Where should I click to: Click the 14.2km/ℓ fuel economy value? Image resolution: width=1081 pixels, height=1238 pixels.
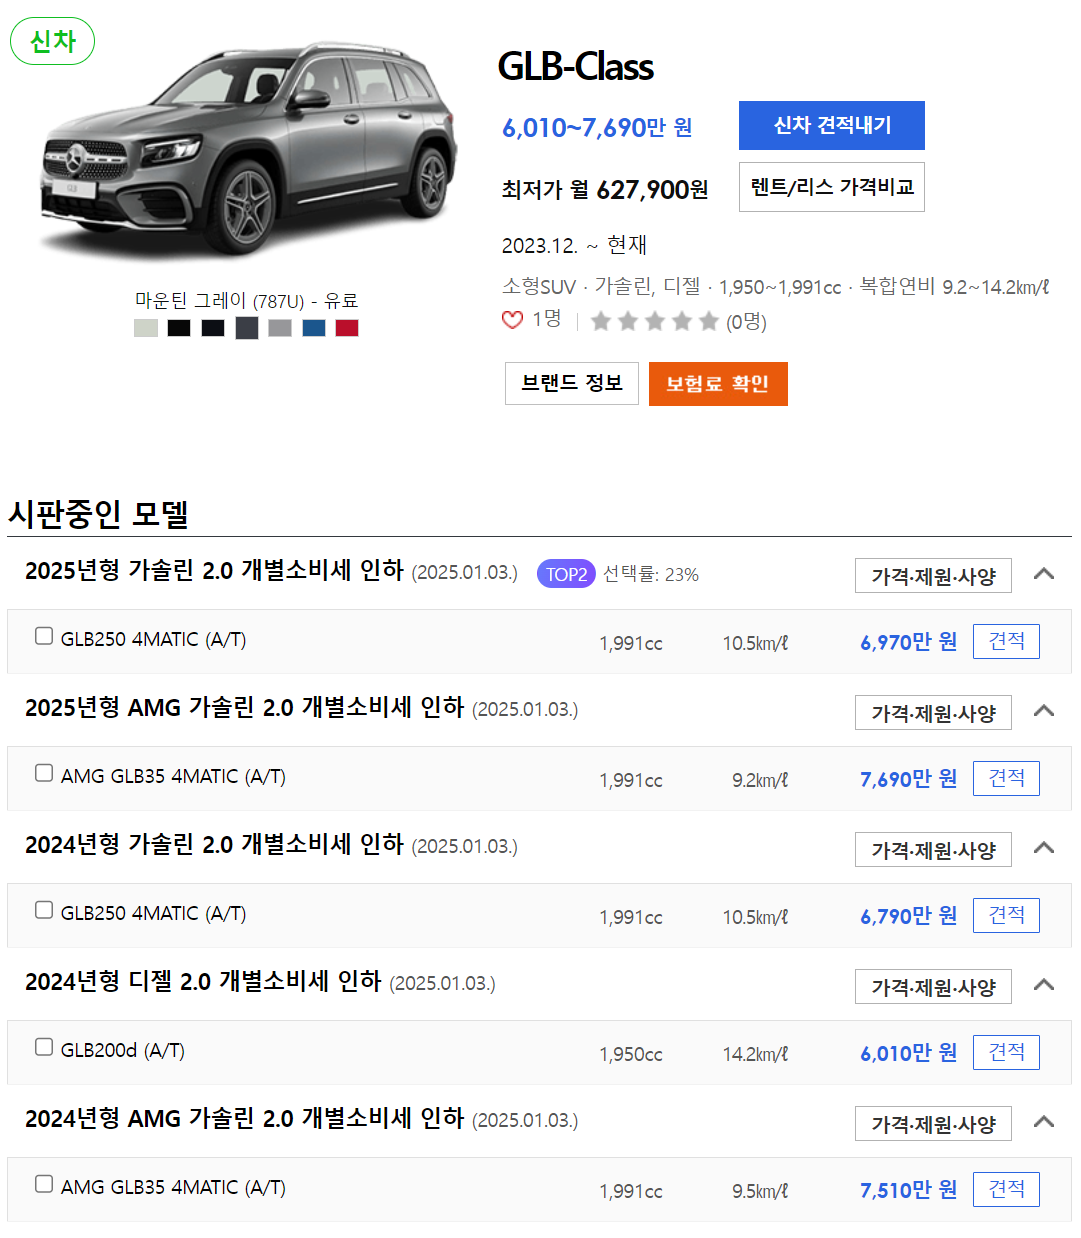(755, 1054)
